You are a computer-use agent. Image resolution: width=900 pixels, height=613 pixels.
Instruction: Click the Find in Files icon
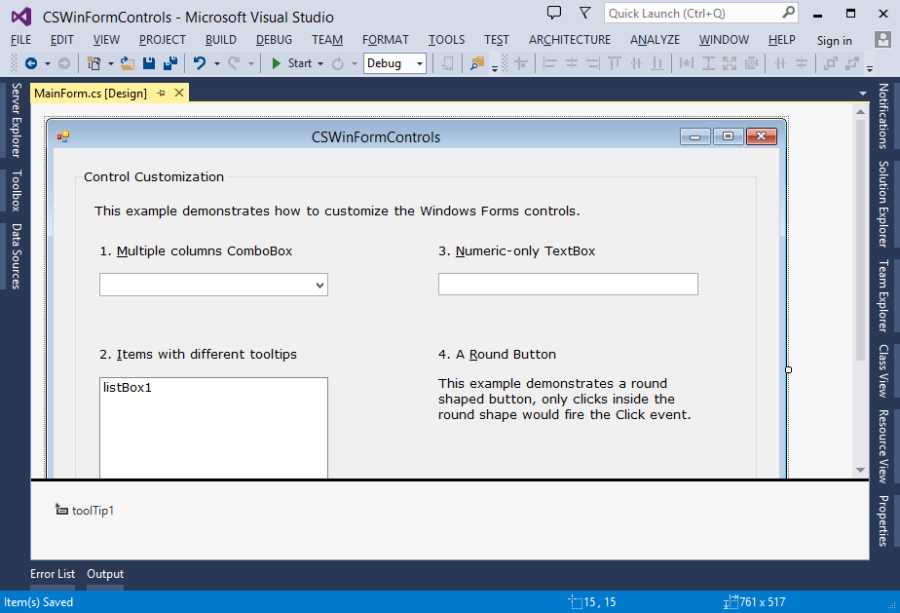[x=476, y=63]
